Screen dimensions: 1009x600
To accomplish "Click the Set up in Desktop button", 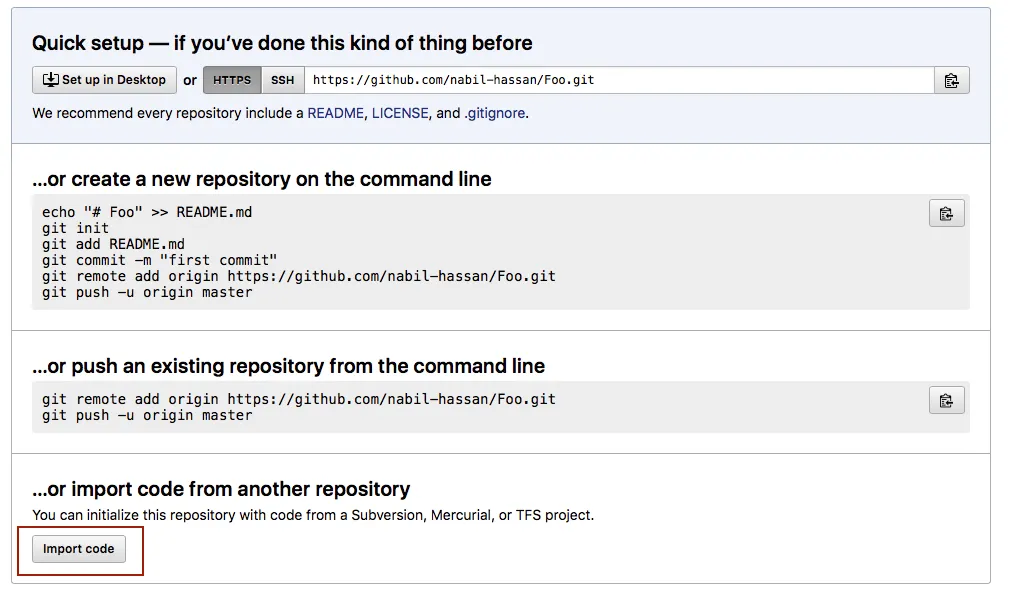I will pyautogui.click(x=104, y=80).
